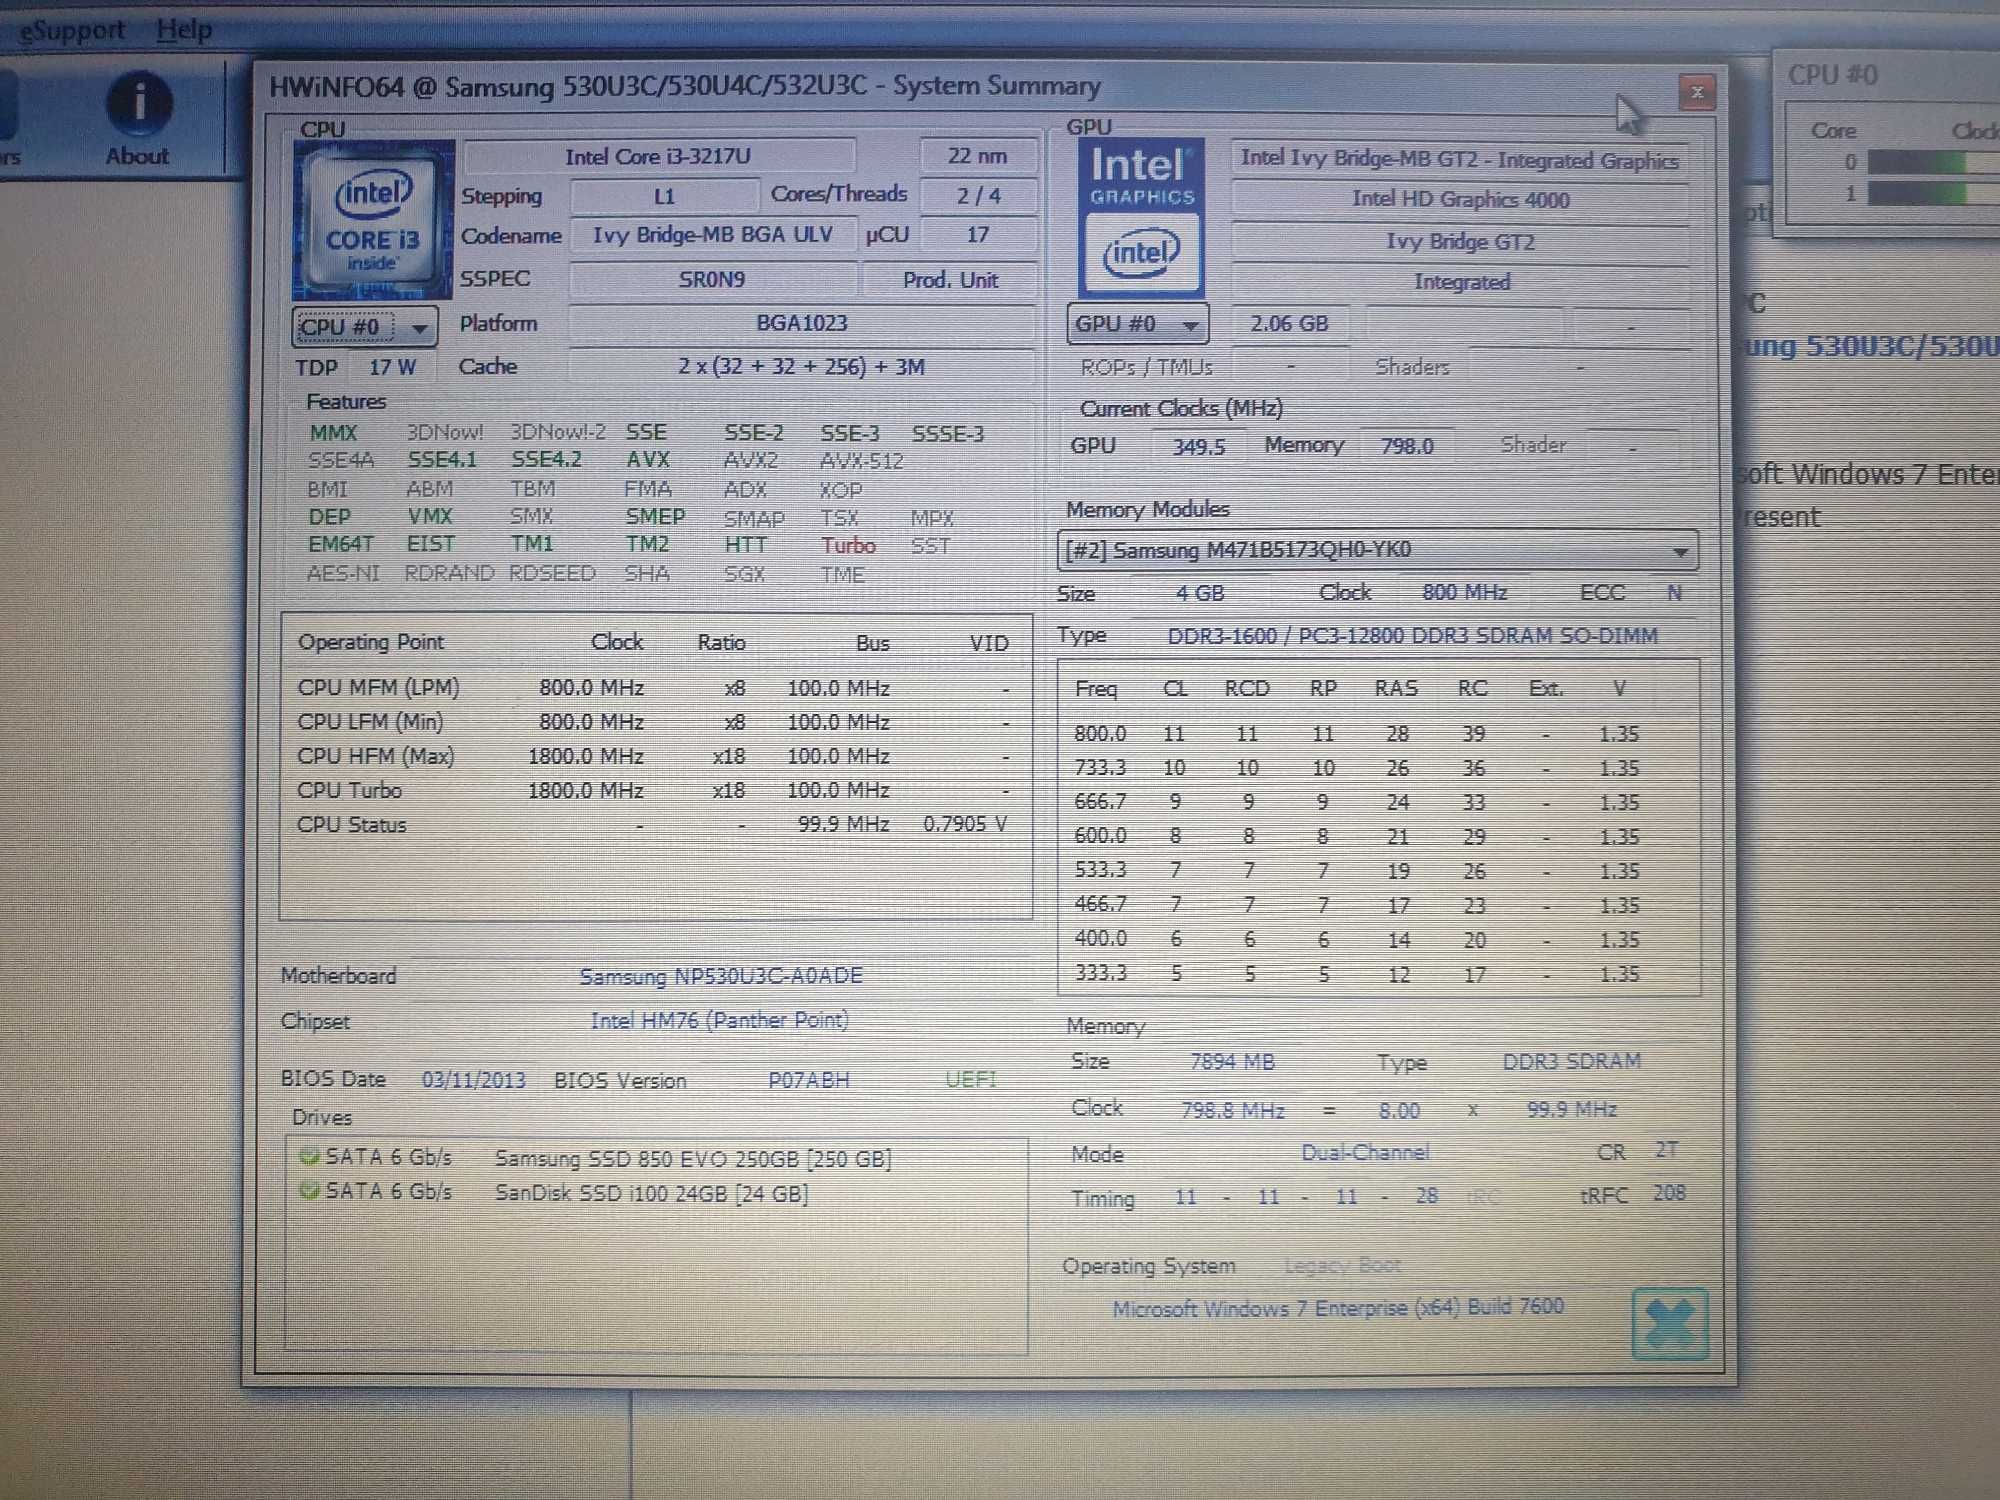Click the Samsung NP530U3C-A0ADE motherboard link

721,976
